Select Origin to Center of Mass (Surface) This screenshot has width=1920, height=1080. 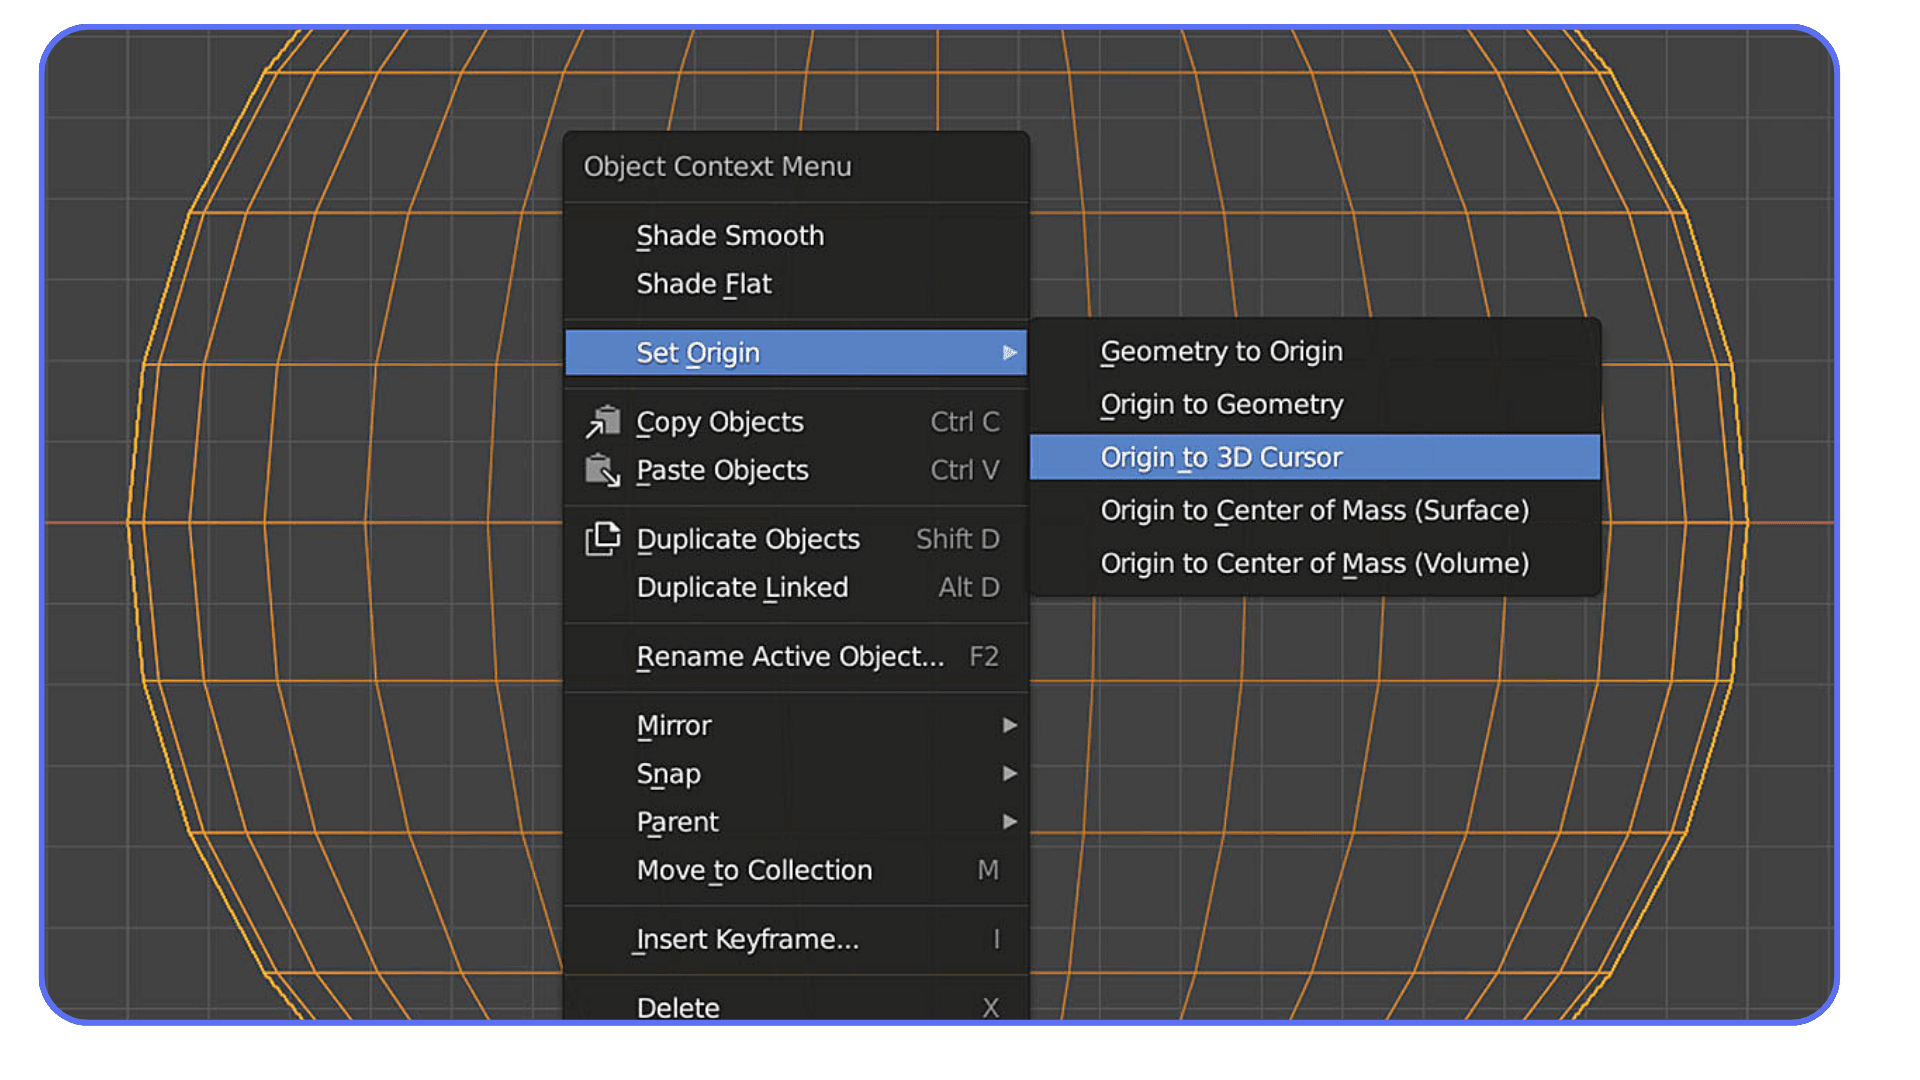[x=1315, y=510]
